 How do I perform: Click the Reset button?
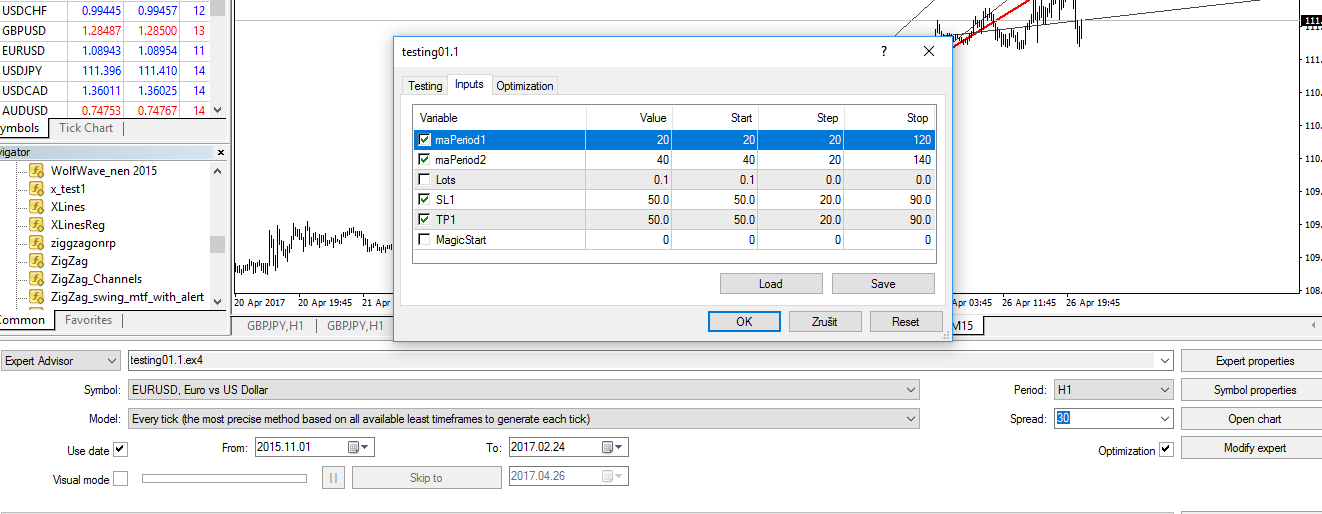click(x=906, y=322)
